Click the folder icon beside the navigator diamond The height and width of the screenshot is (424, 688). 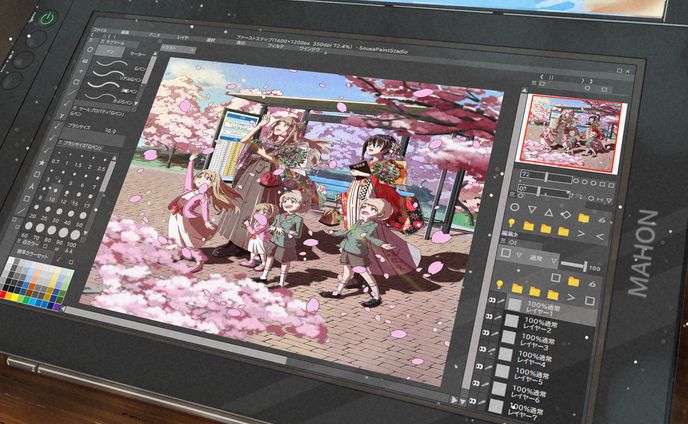pyautogui.click(x=583, y=217)
